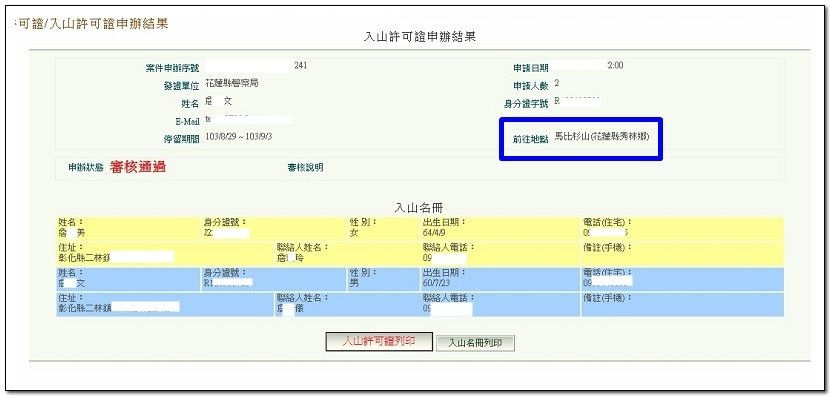Image resolution: width=830 pixels, height=396 pixels.
Task: Click the 入山名冊列印 button
Action: (475, 343)
